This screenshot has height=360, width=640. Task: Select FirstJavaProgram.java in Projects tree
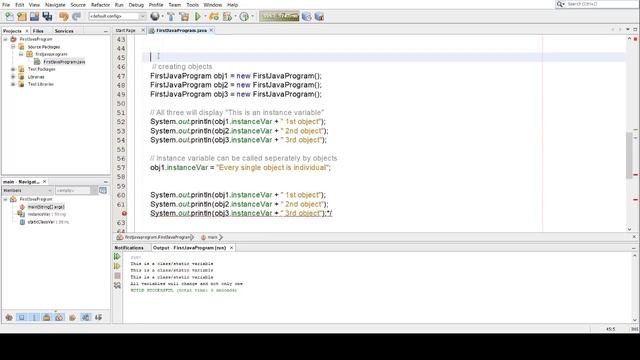64,62
